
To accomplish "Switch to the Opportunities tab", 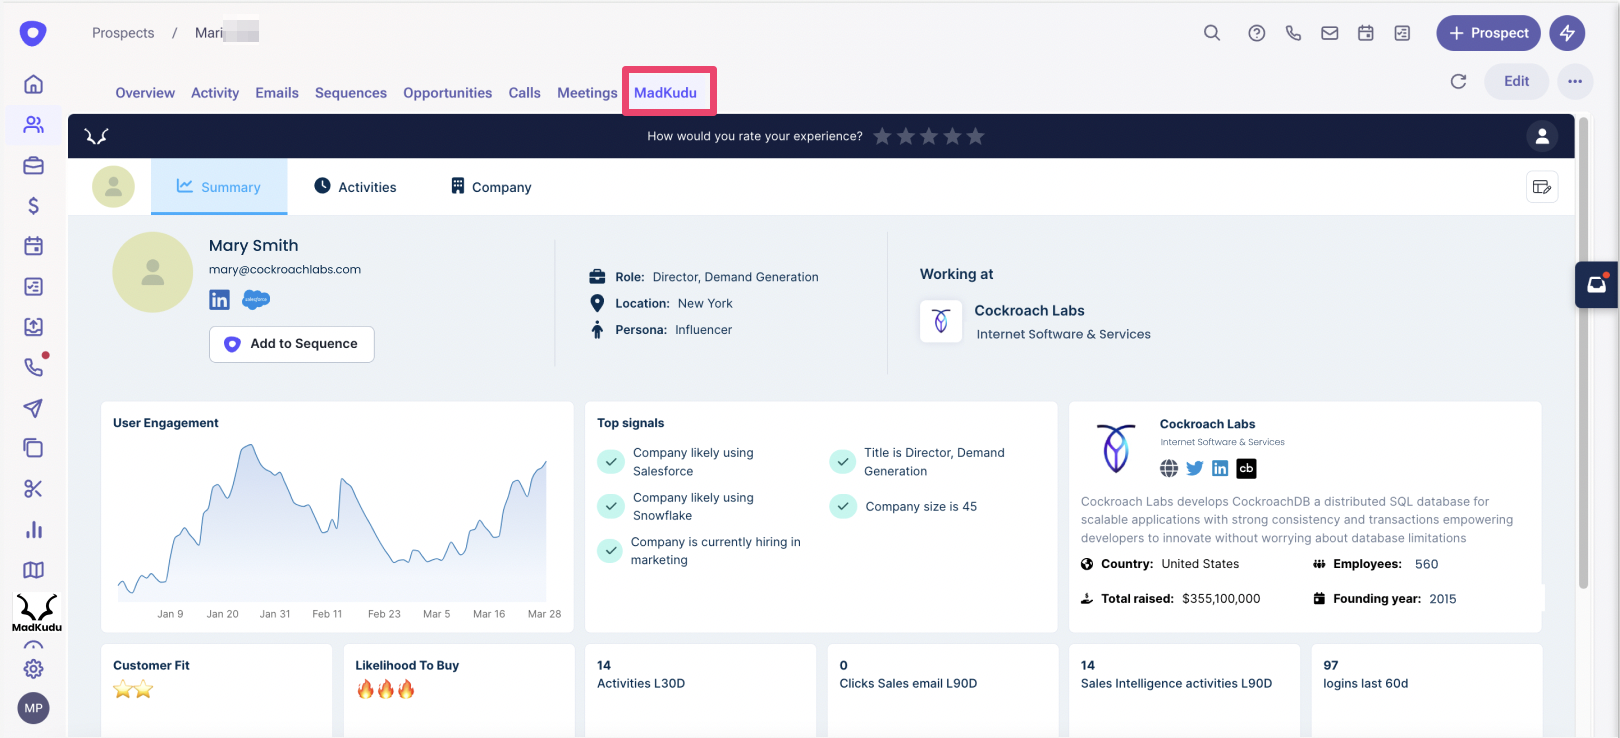I will 448,93.
